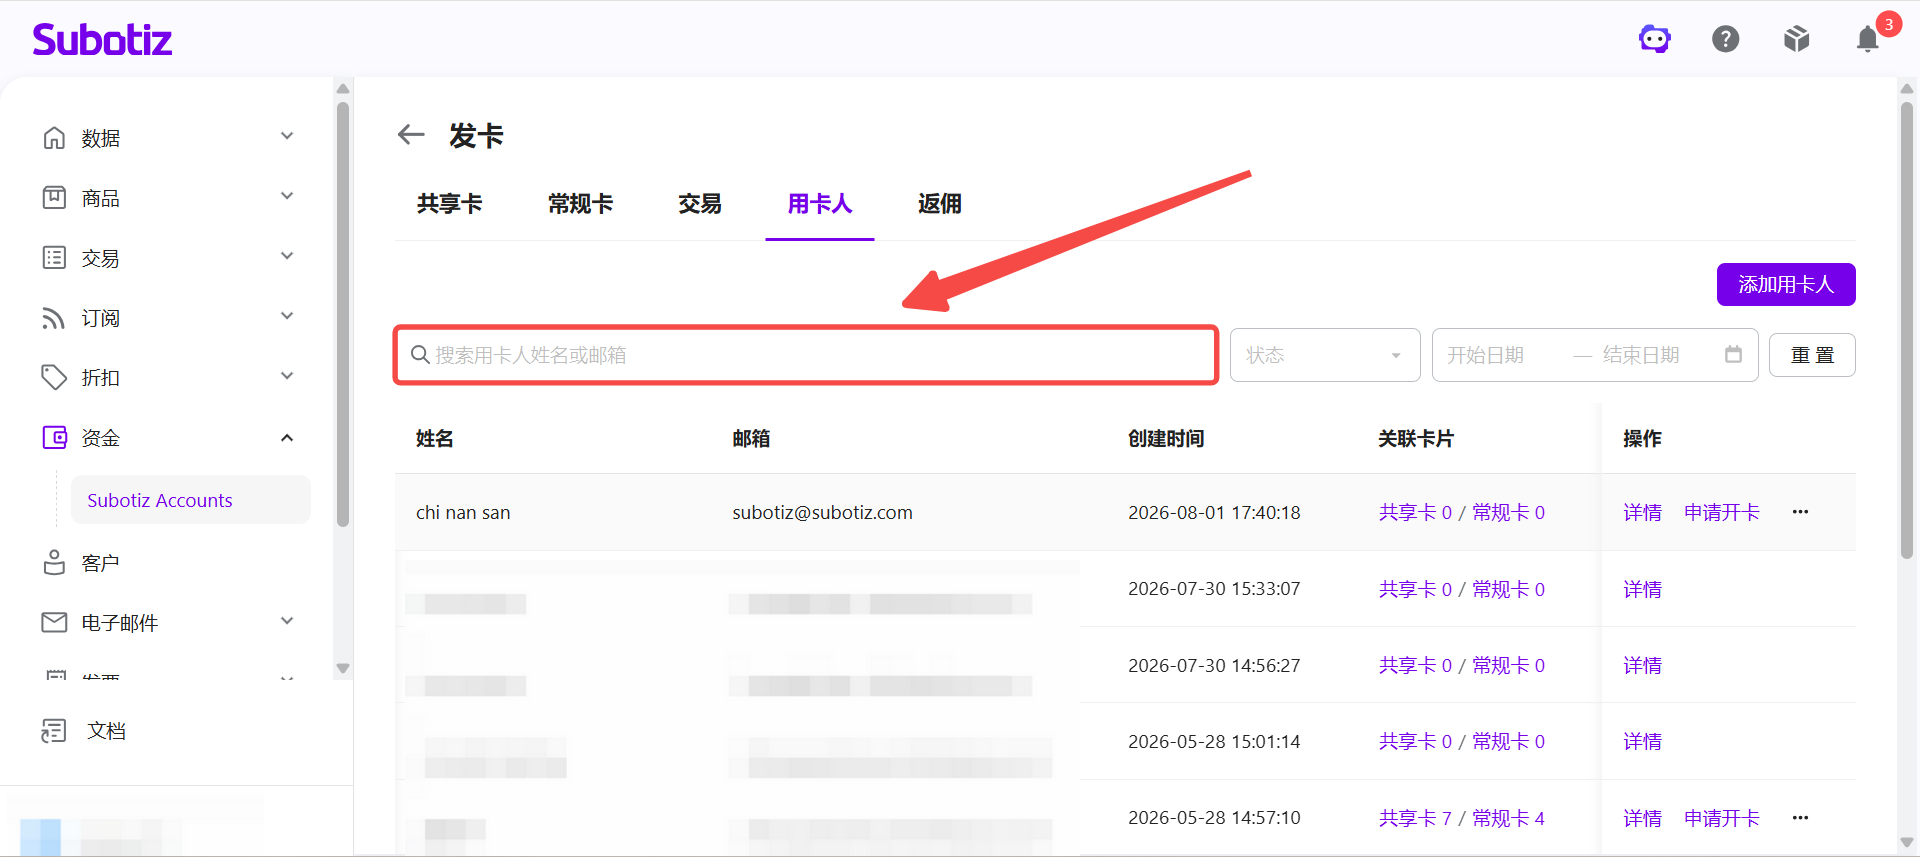This screenshot has height=857, width=1920.
Task: Switch to the 共享卡 tab
Action: [x=449, y=204]
